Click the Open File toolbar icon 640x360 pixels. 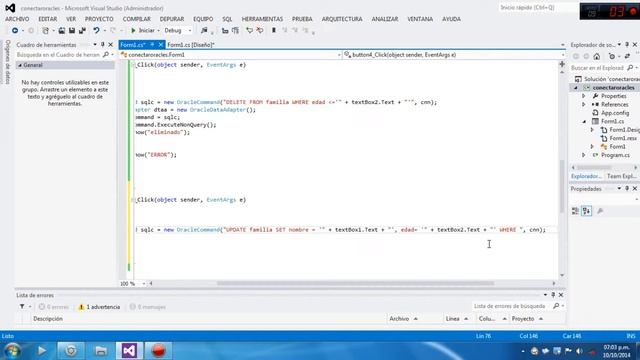[62, 31]
